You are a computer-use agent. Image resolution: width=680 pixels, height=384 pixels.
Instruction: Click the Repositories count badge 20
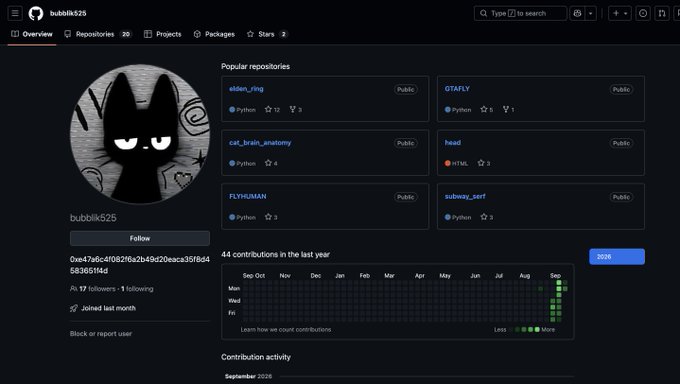pos(126,34)
